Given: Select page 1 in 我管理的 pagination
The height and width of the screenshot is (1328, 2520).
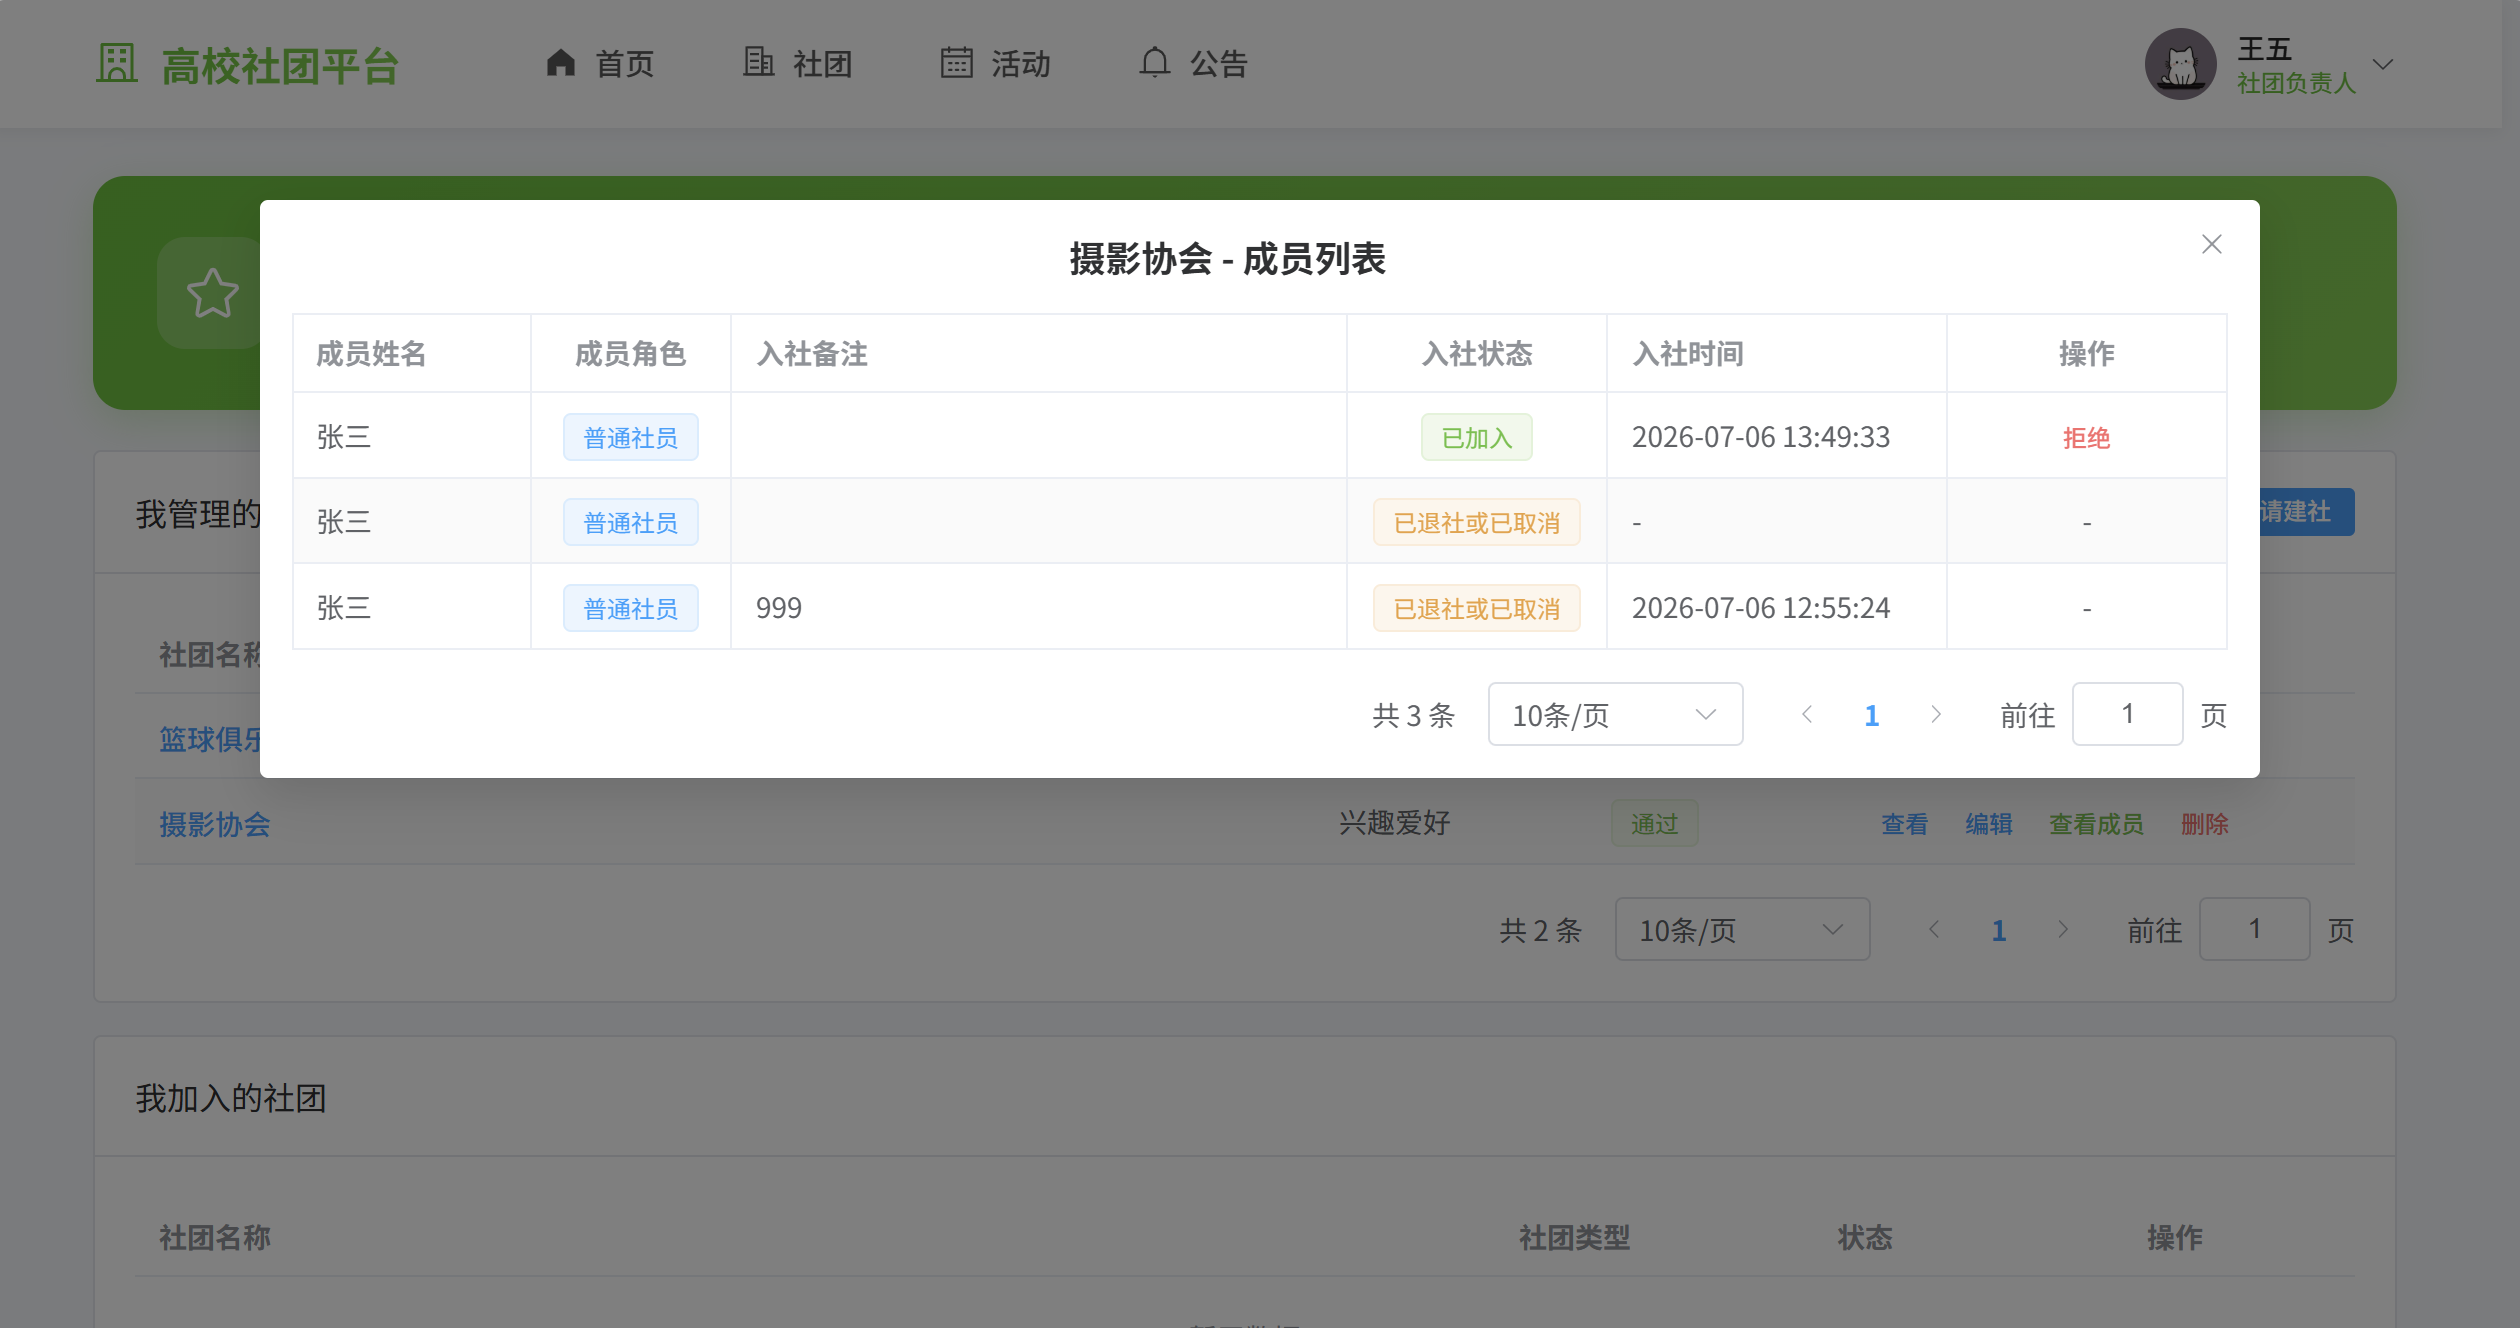Looking at the screenshot, I should [x=1999, y=930].
